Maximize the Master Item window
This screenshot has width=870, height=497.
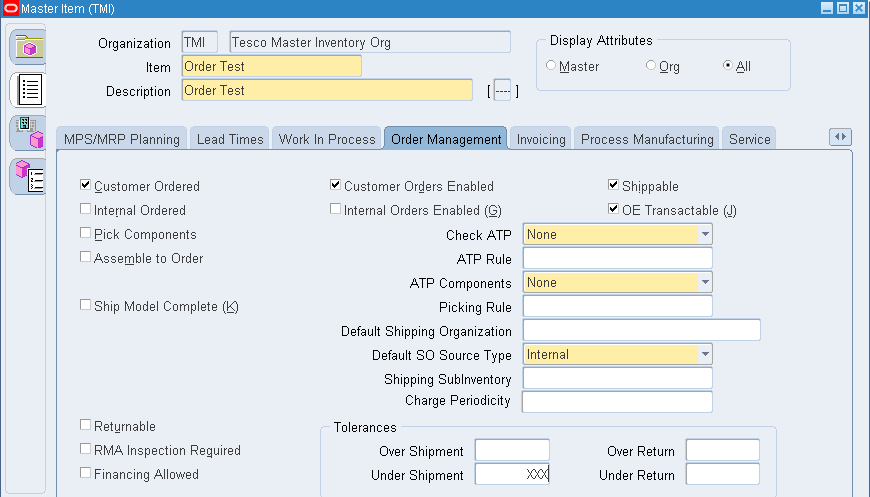pyautogui.click(x=843, y=8)
